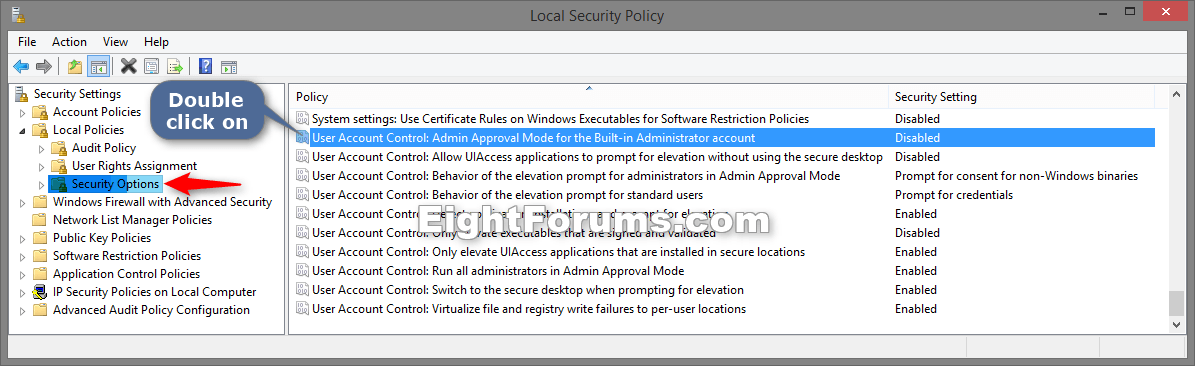Click the IP Security Policies computer icon

pos(40,292)
